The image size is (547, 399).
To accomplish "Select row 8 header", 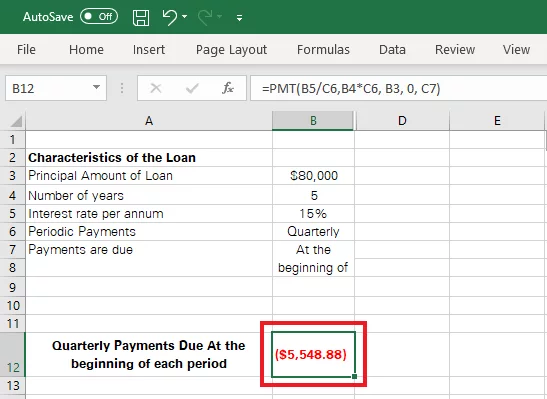I will click(x=13, y=268).
